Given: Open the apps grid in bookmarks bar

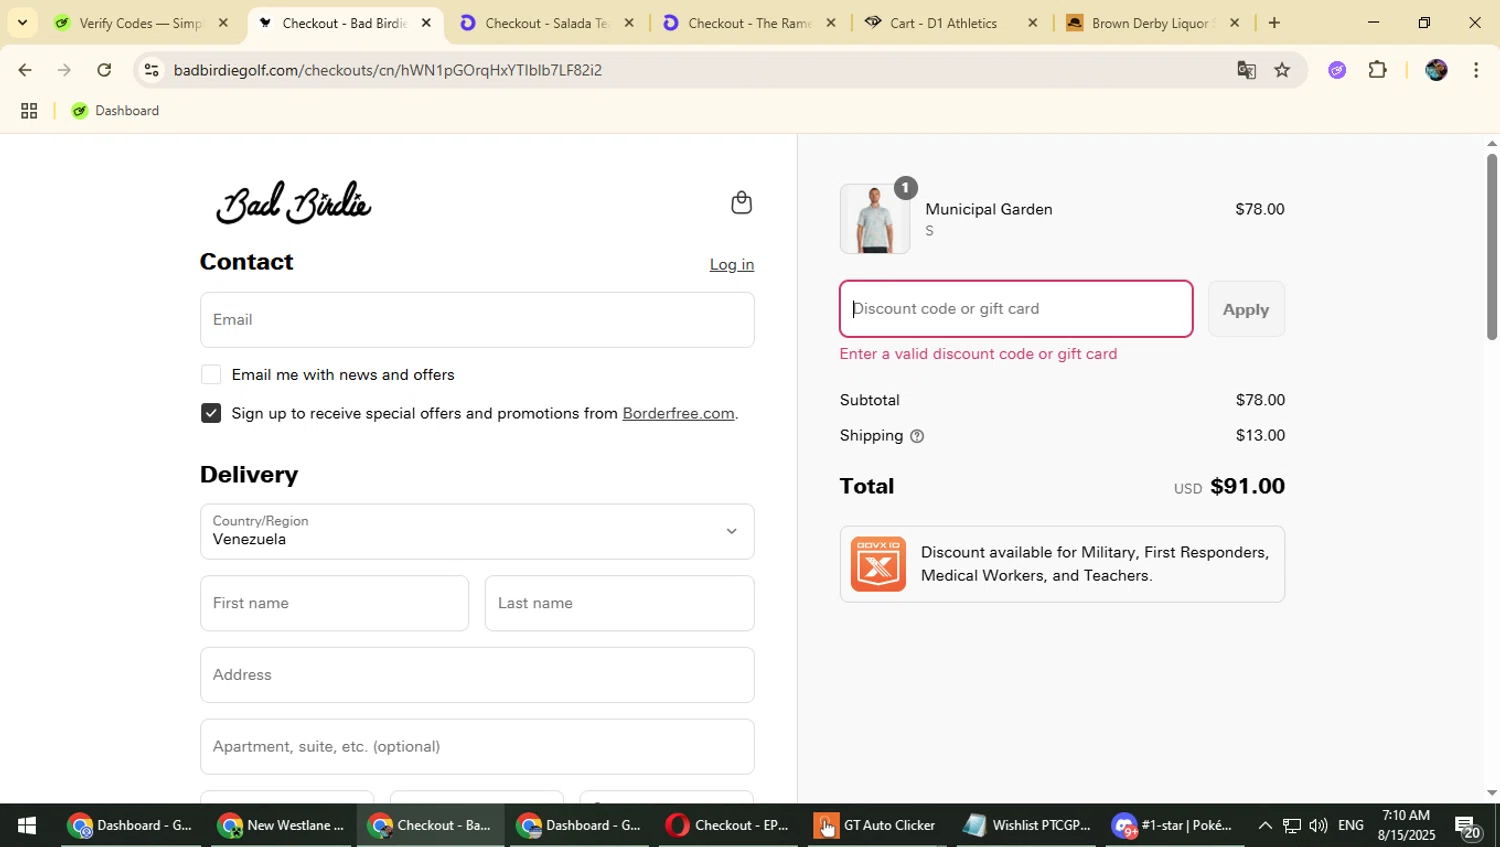Looking at the screenshot, I should [29, 111].
